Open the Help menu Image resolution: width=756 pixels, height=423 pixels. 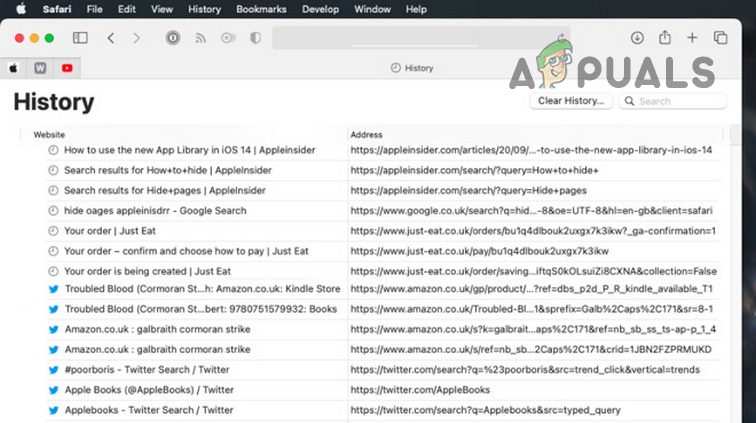[416, 9]
